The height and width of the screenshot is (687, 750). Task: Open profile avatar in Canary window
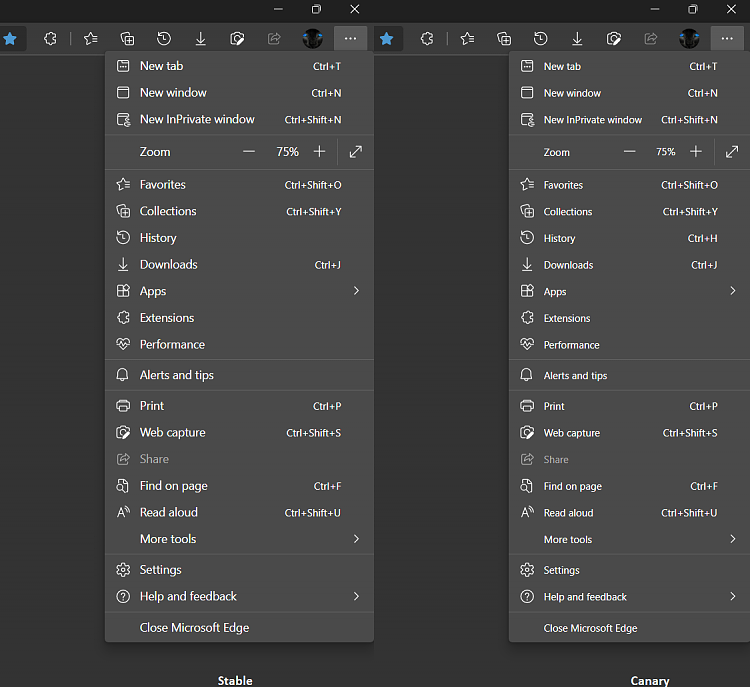point(689,38)
